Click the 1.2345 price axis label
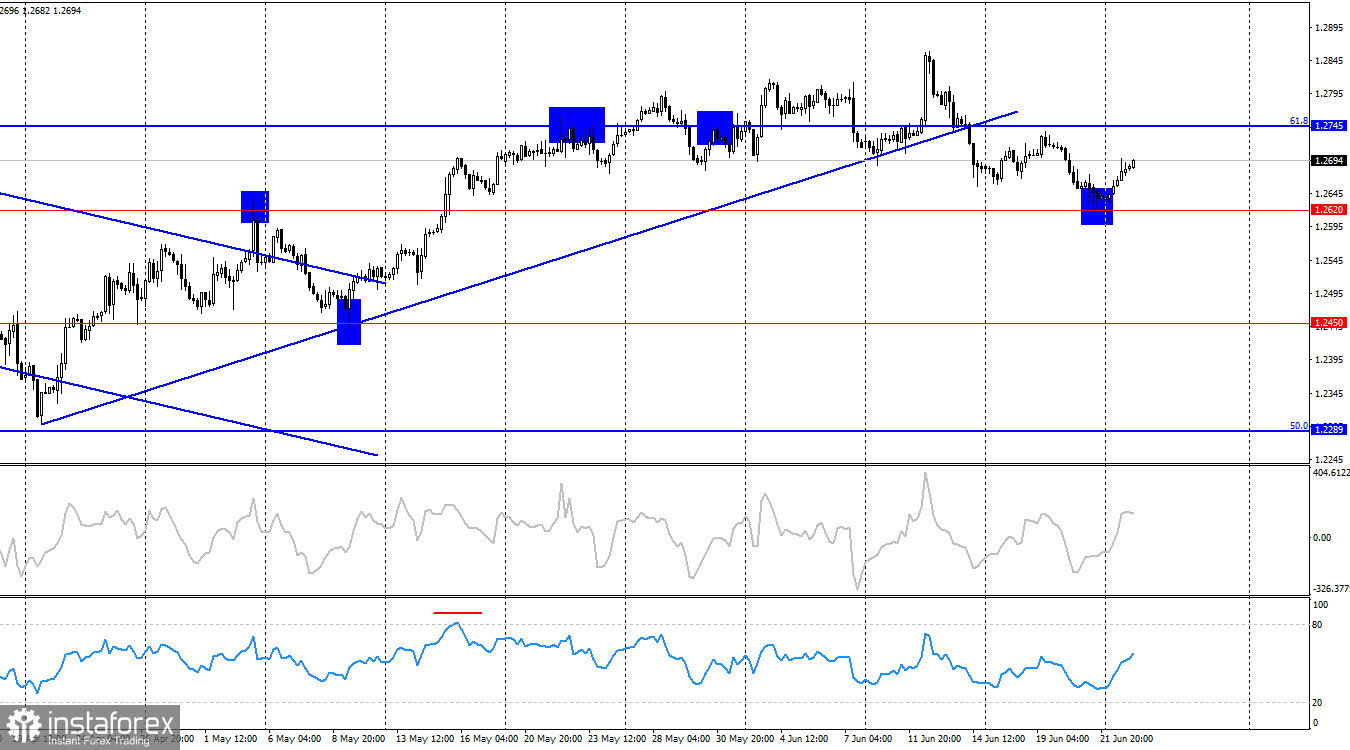Viewport: 1350px width, 750px height. click(x=1331, y=393)
